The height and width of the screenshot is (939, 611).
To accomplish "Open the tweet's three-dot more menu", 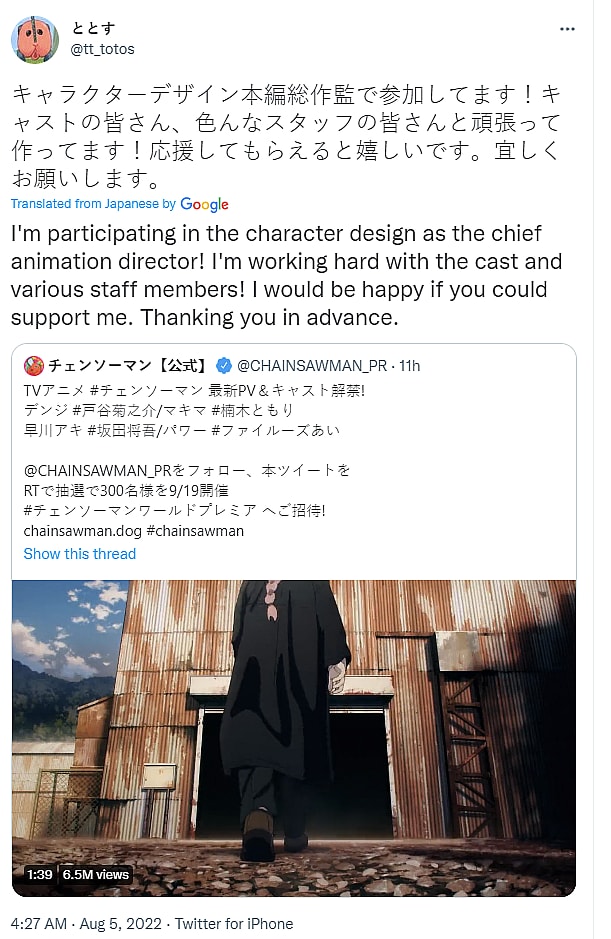I will point(568,29).
